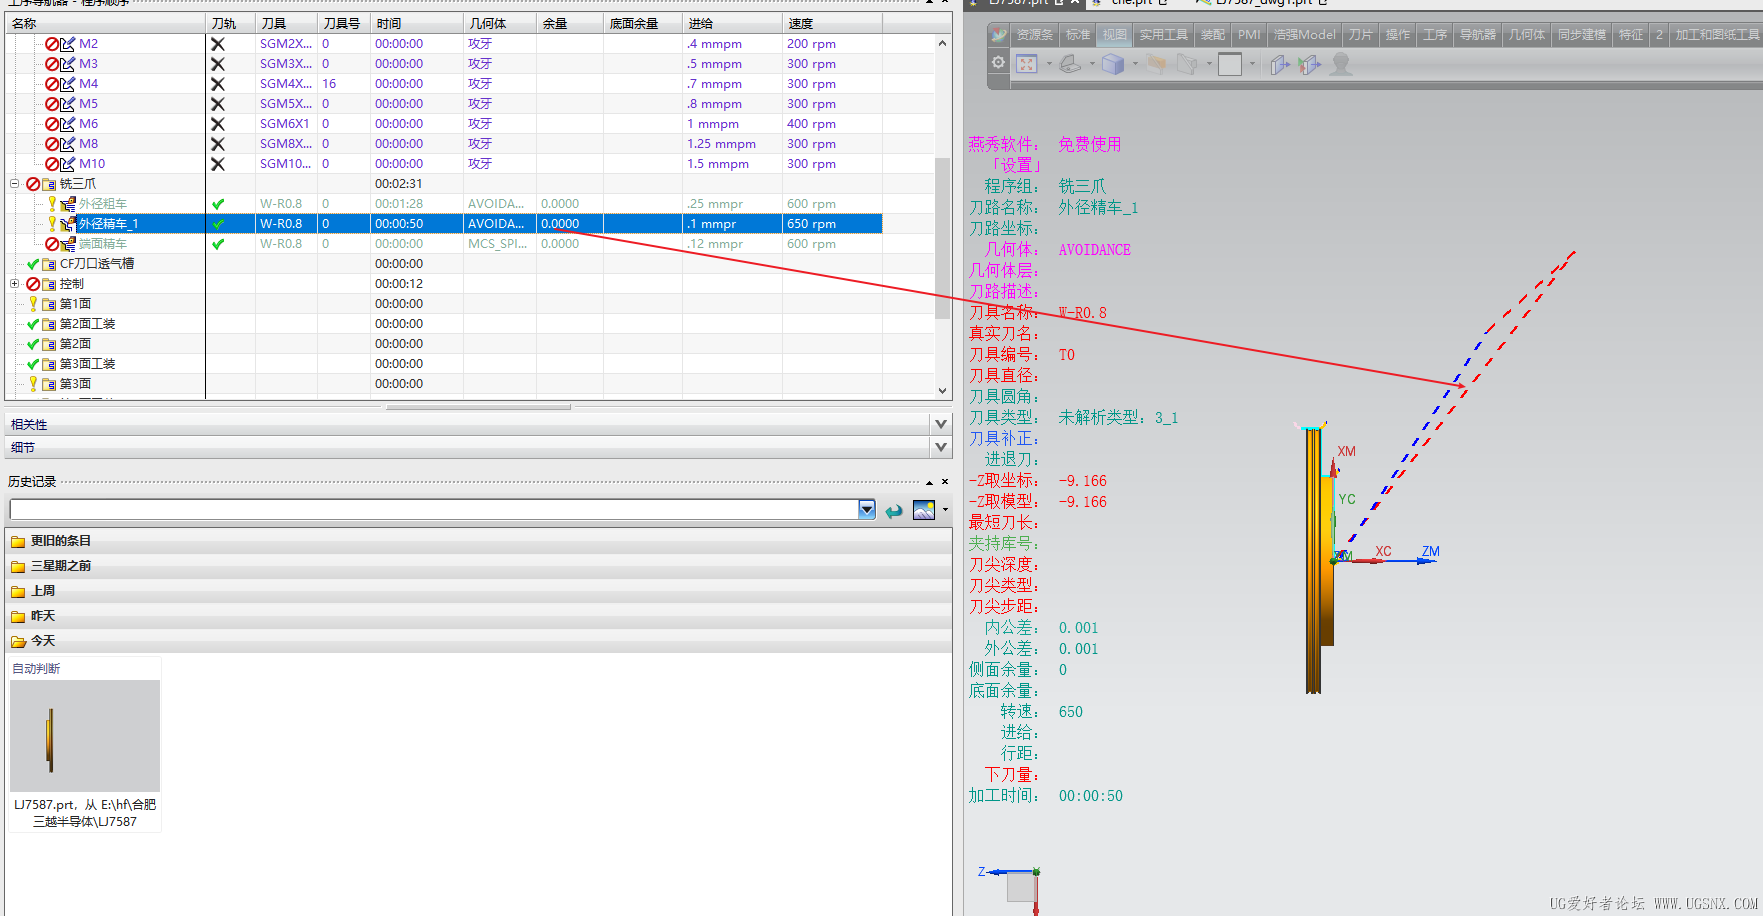The image size is (1763, 916).
Task: Click the 三星期之前 history folder
Action: [60, 566]
